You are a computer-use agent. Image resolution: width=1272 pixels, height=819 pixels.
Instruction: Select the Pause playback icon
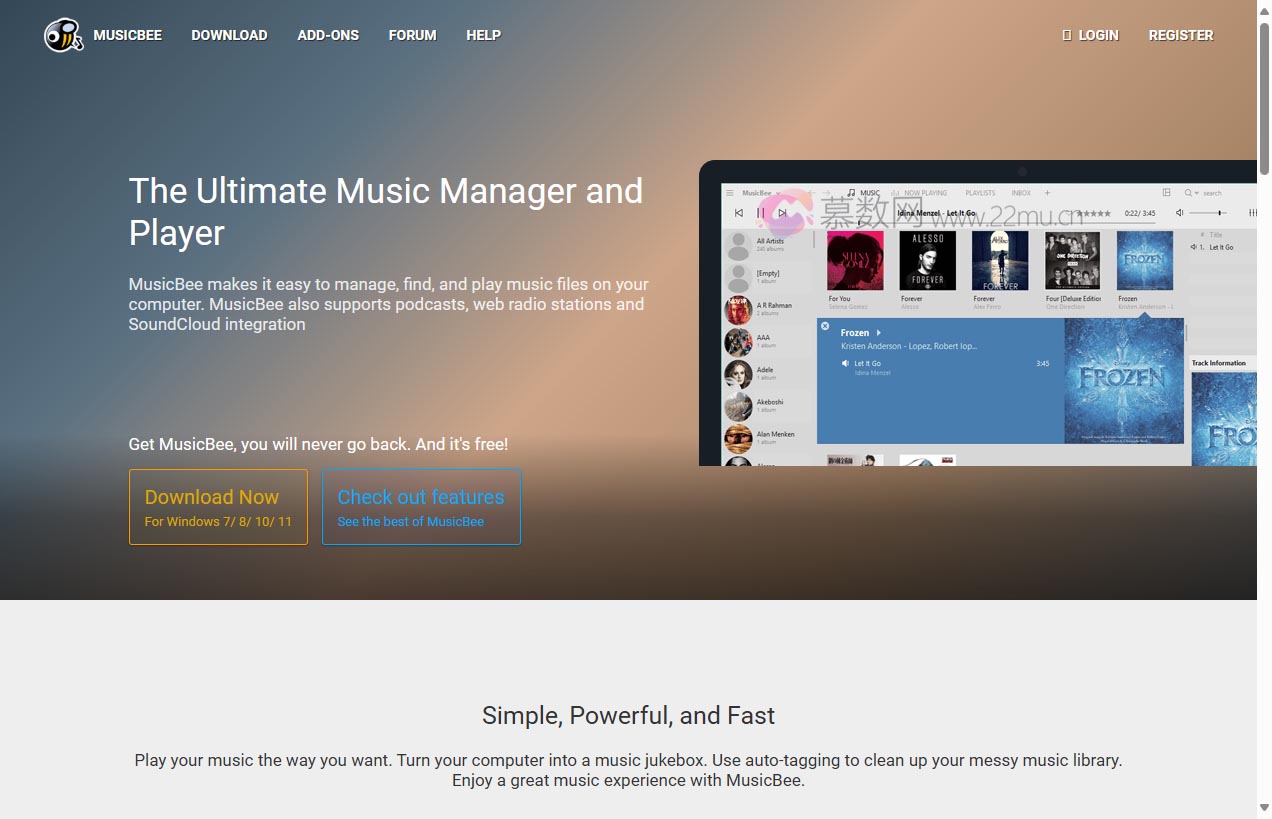coord(760,211)
